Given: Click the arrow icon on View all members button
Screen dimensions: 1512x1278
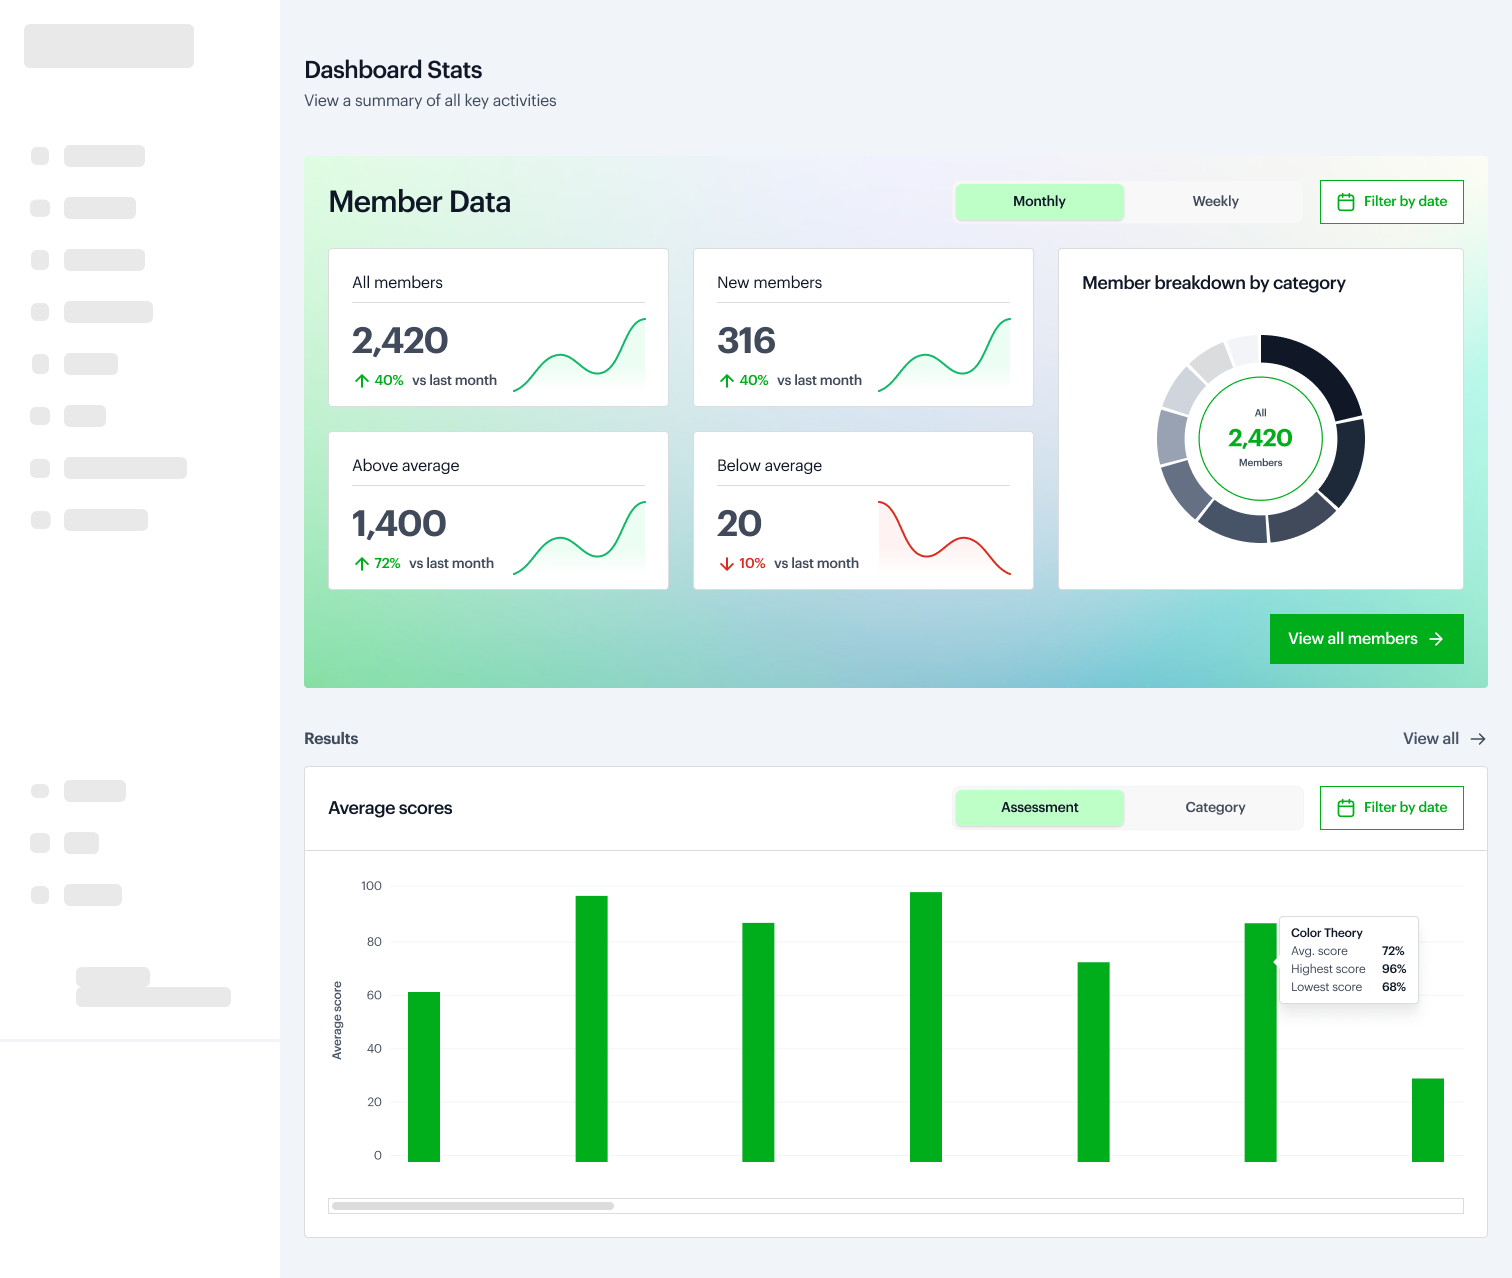Looking at the screenshot, I should click(1438, 638).
